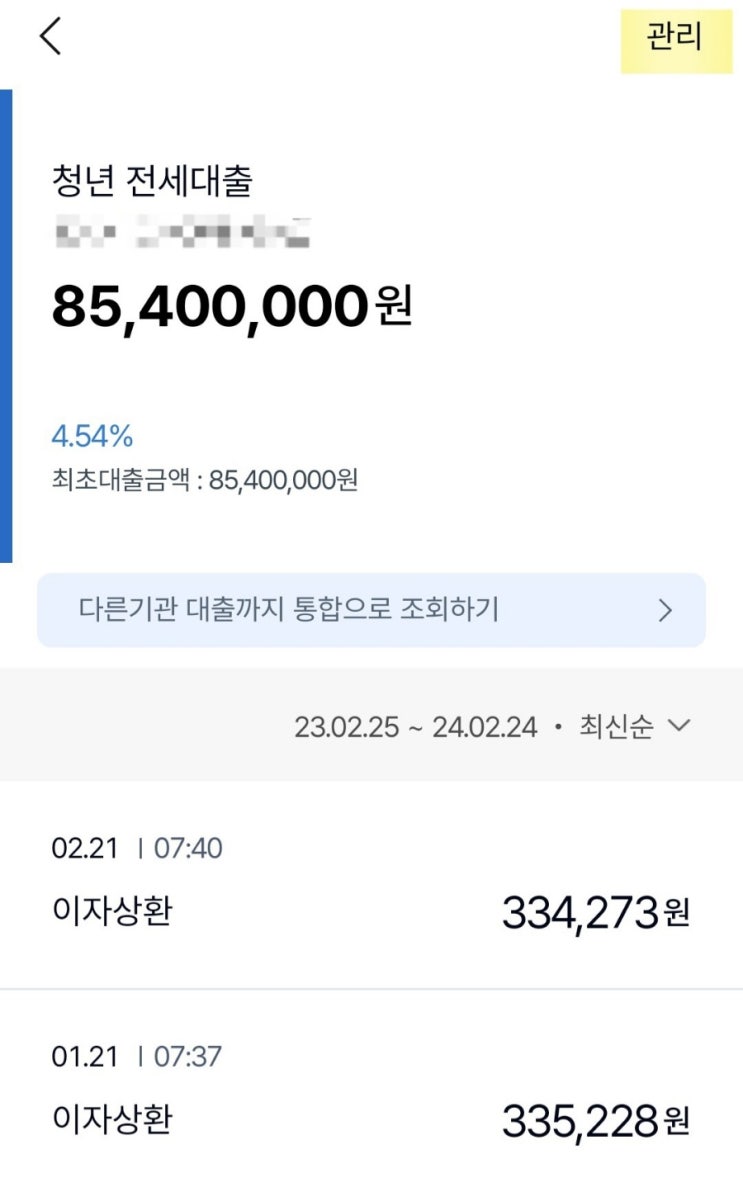The width and height of the screenshot is (743, 1178).
Task: Click the down chevron next to 최신순
Action: [x=678, y=726]
